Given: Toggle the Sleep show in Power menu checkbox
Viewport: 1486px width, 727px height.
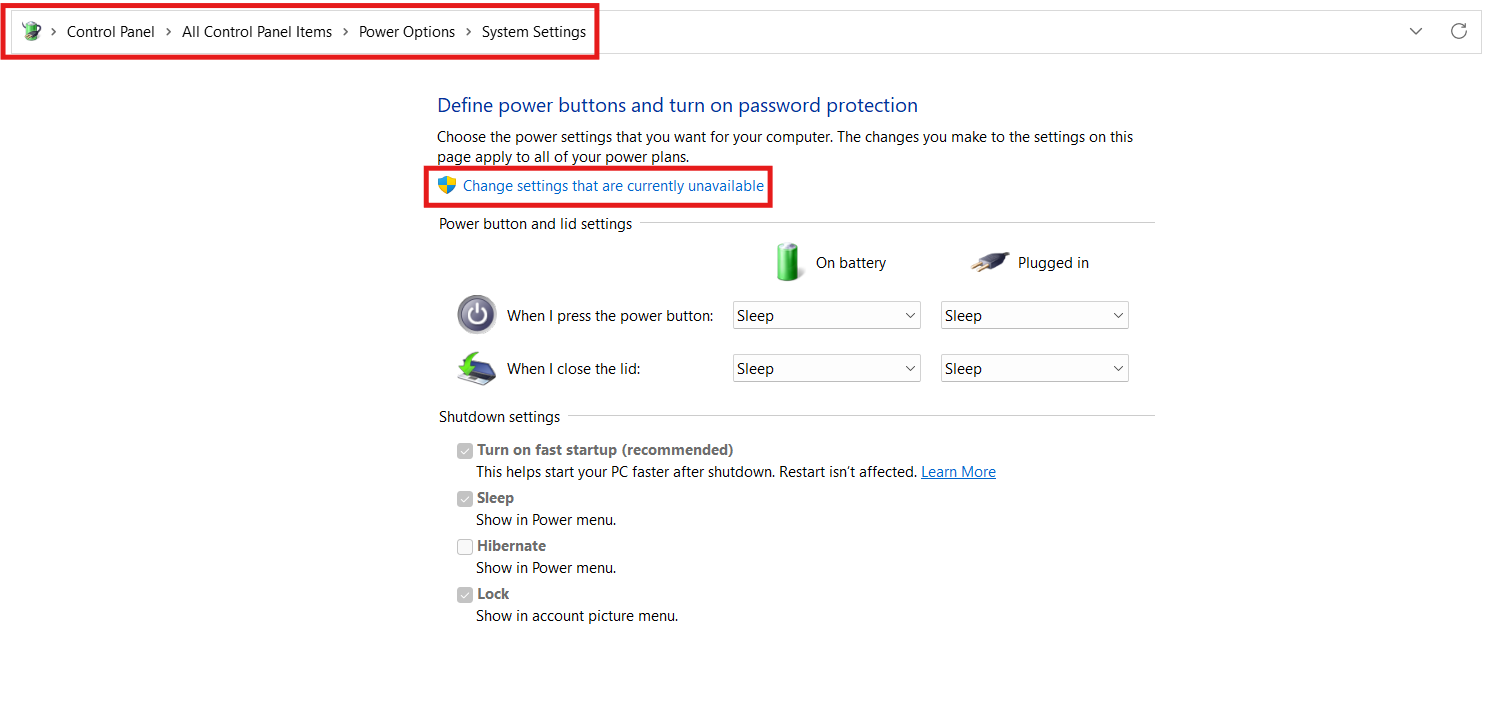Looking at the screenshot, I should pos(465,499).
